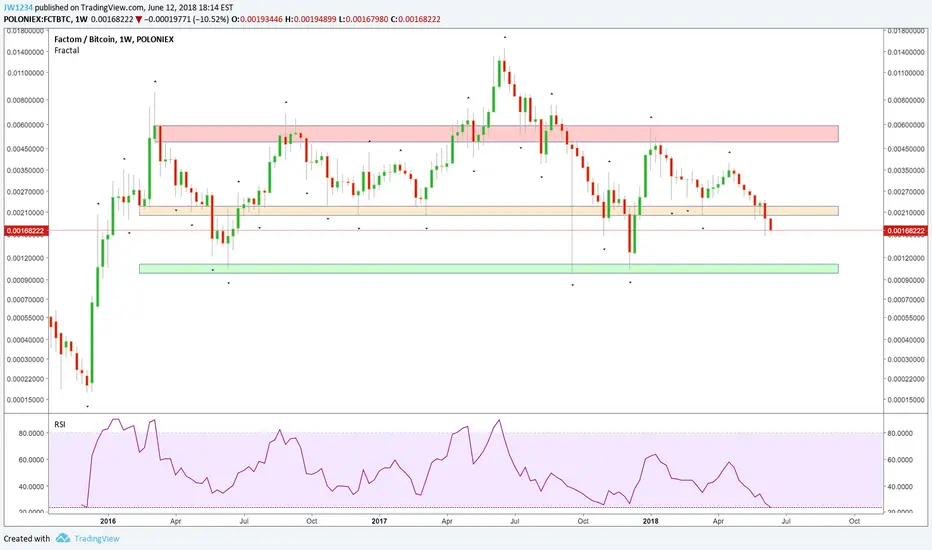932x550 pixels.
Task: Click the C:0.00168222 close value
Action: [415, 19]
